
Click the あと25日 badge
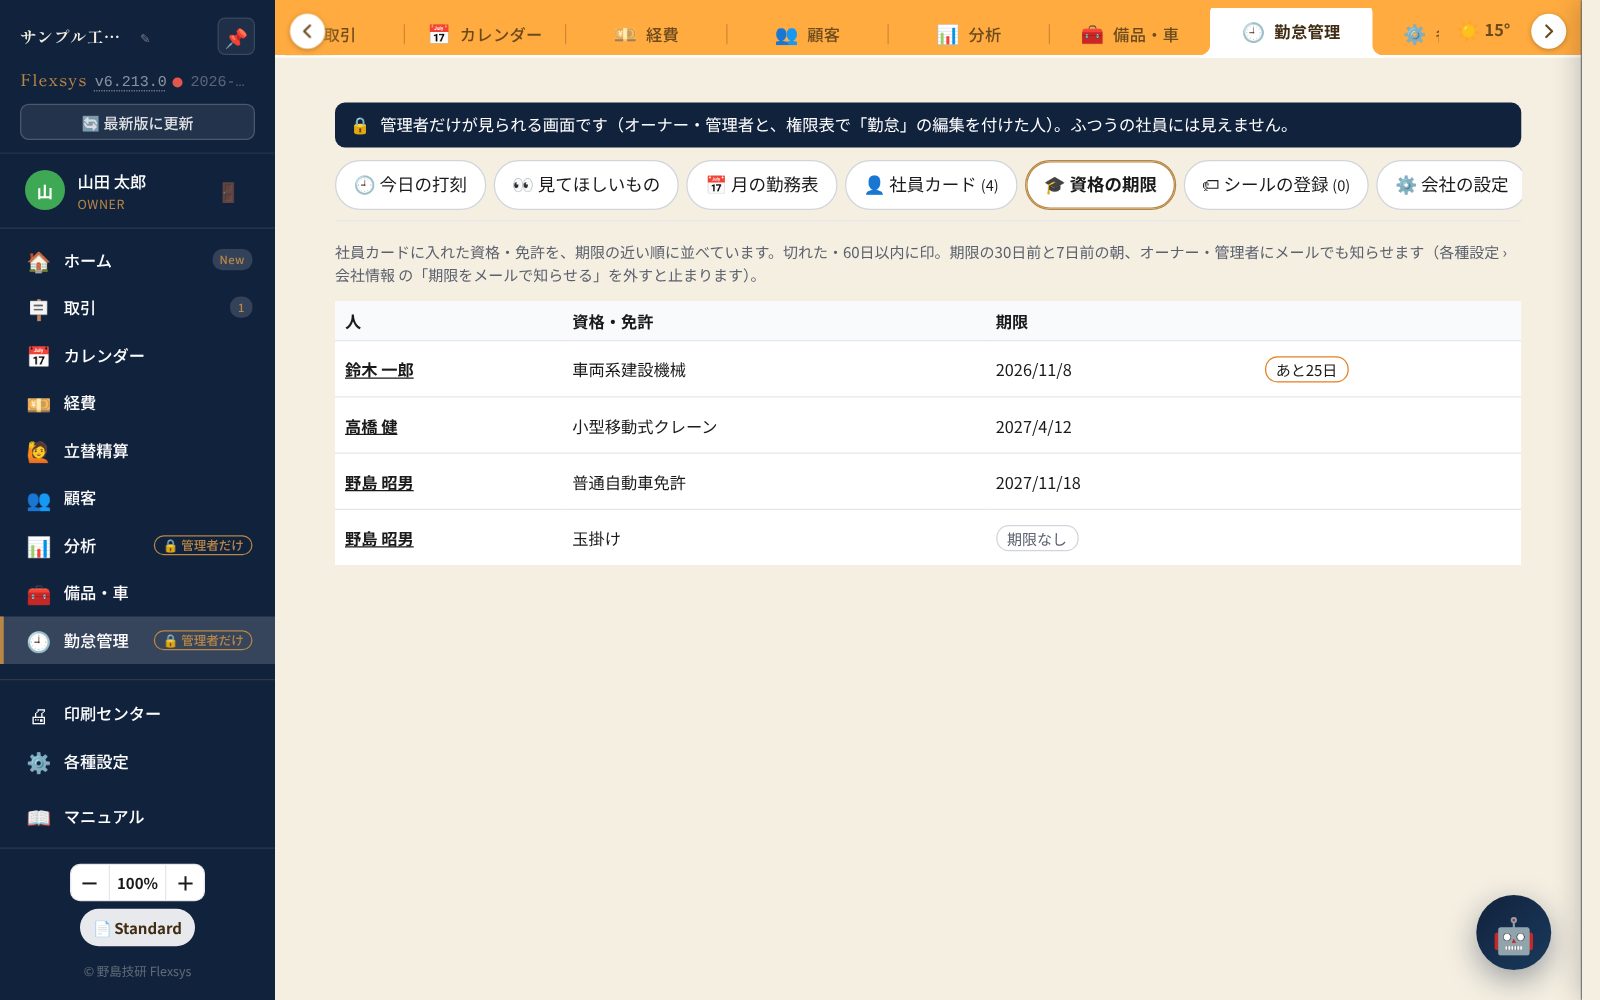click(x=1307, y=370)
